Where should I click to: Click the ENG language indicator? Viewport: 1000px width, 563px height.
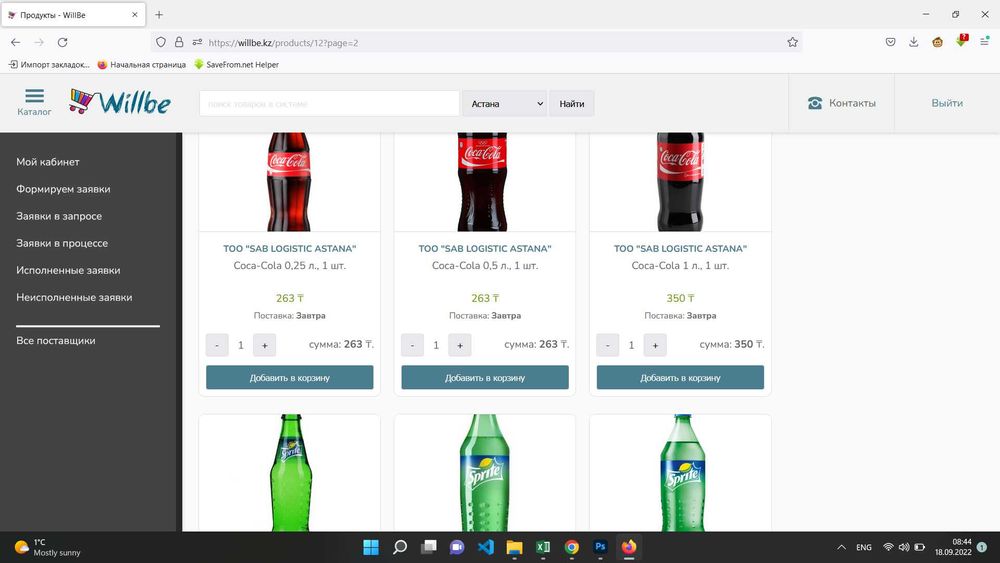(x=864, y=547)
